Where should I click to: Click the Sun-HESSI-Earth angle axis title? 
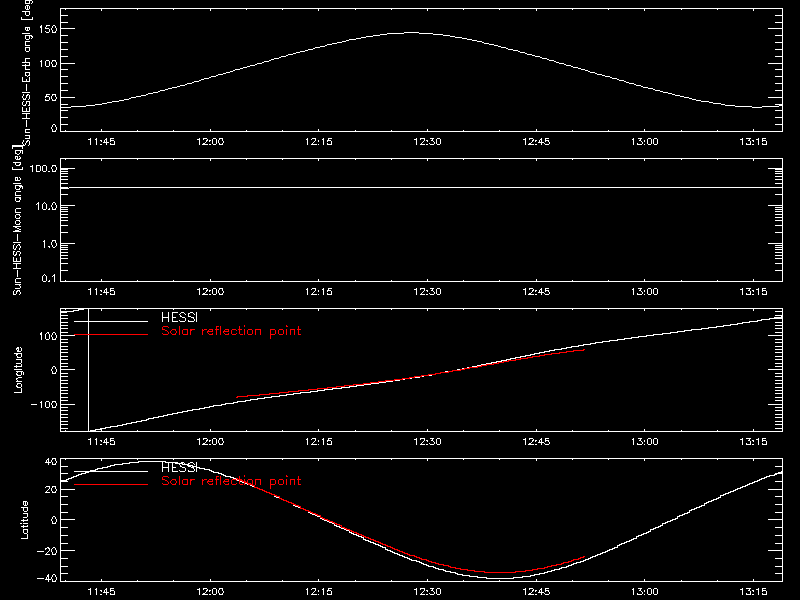[x=27, y=72]
